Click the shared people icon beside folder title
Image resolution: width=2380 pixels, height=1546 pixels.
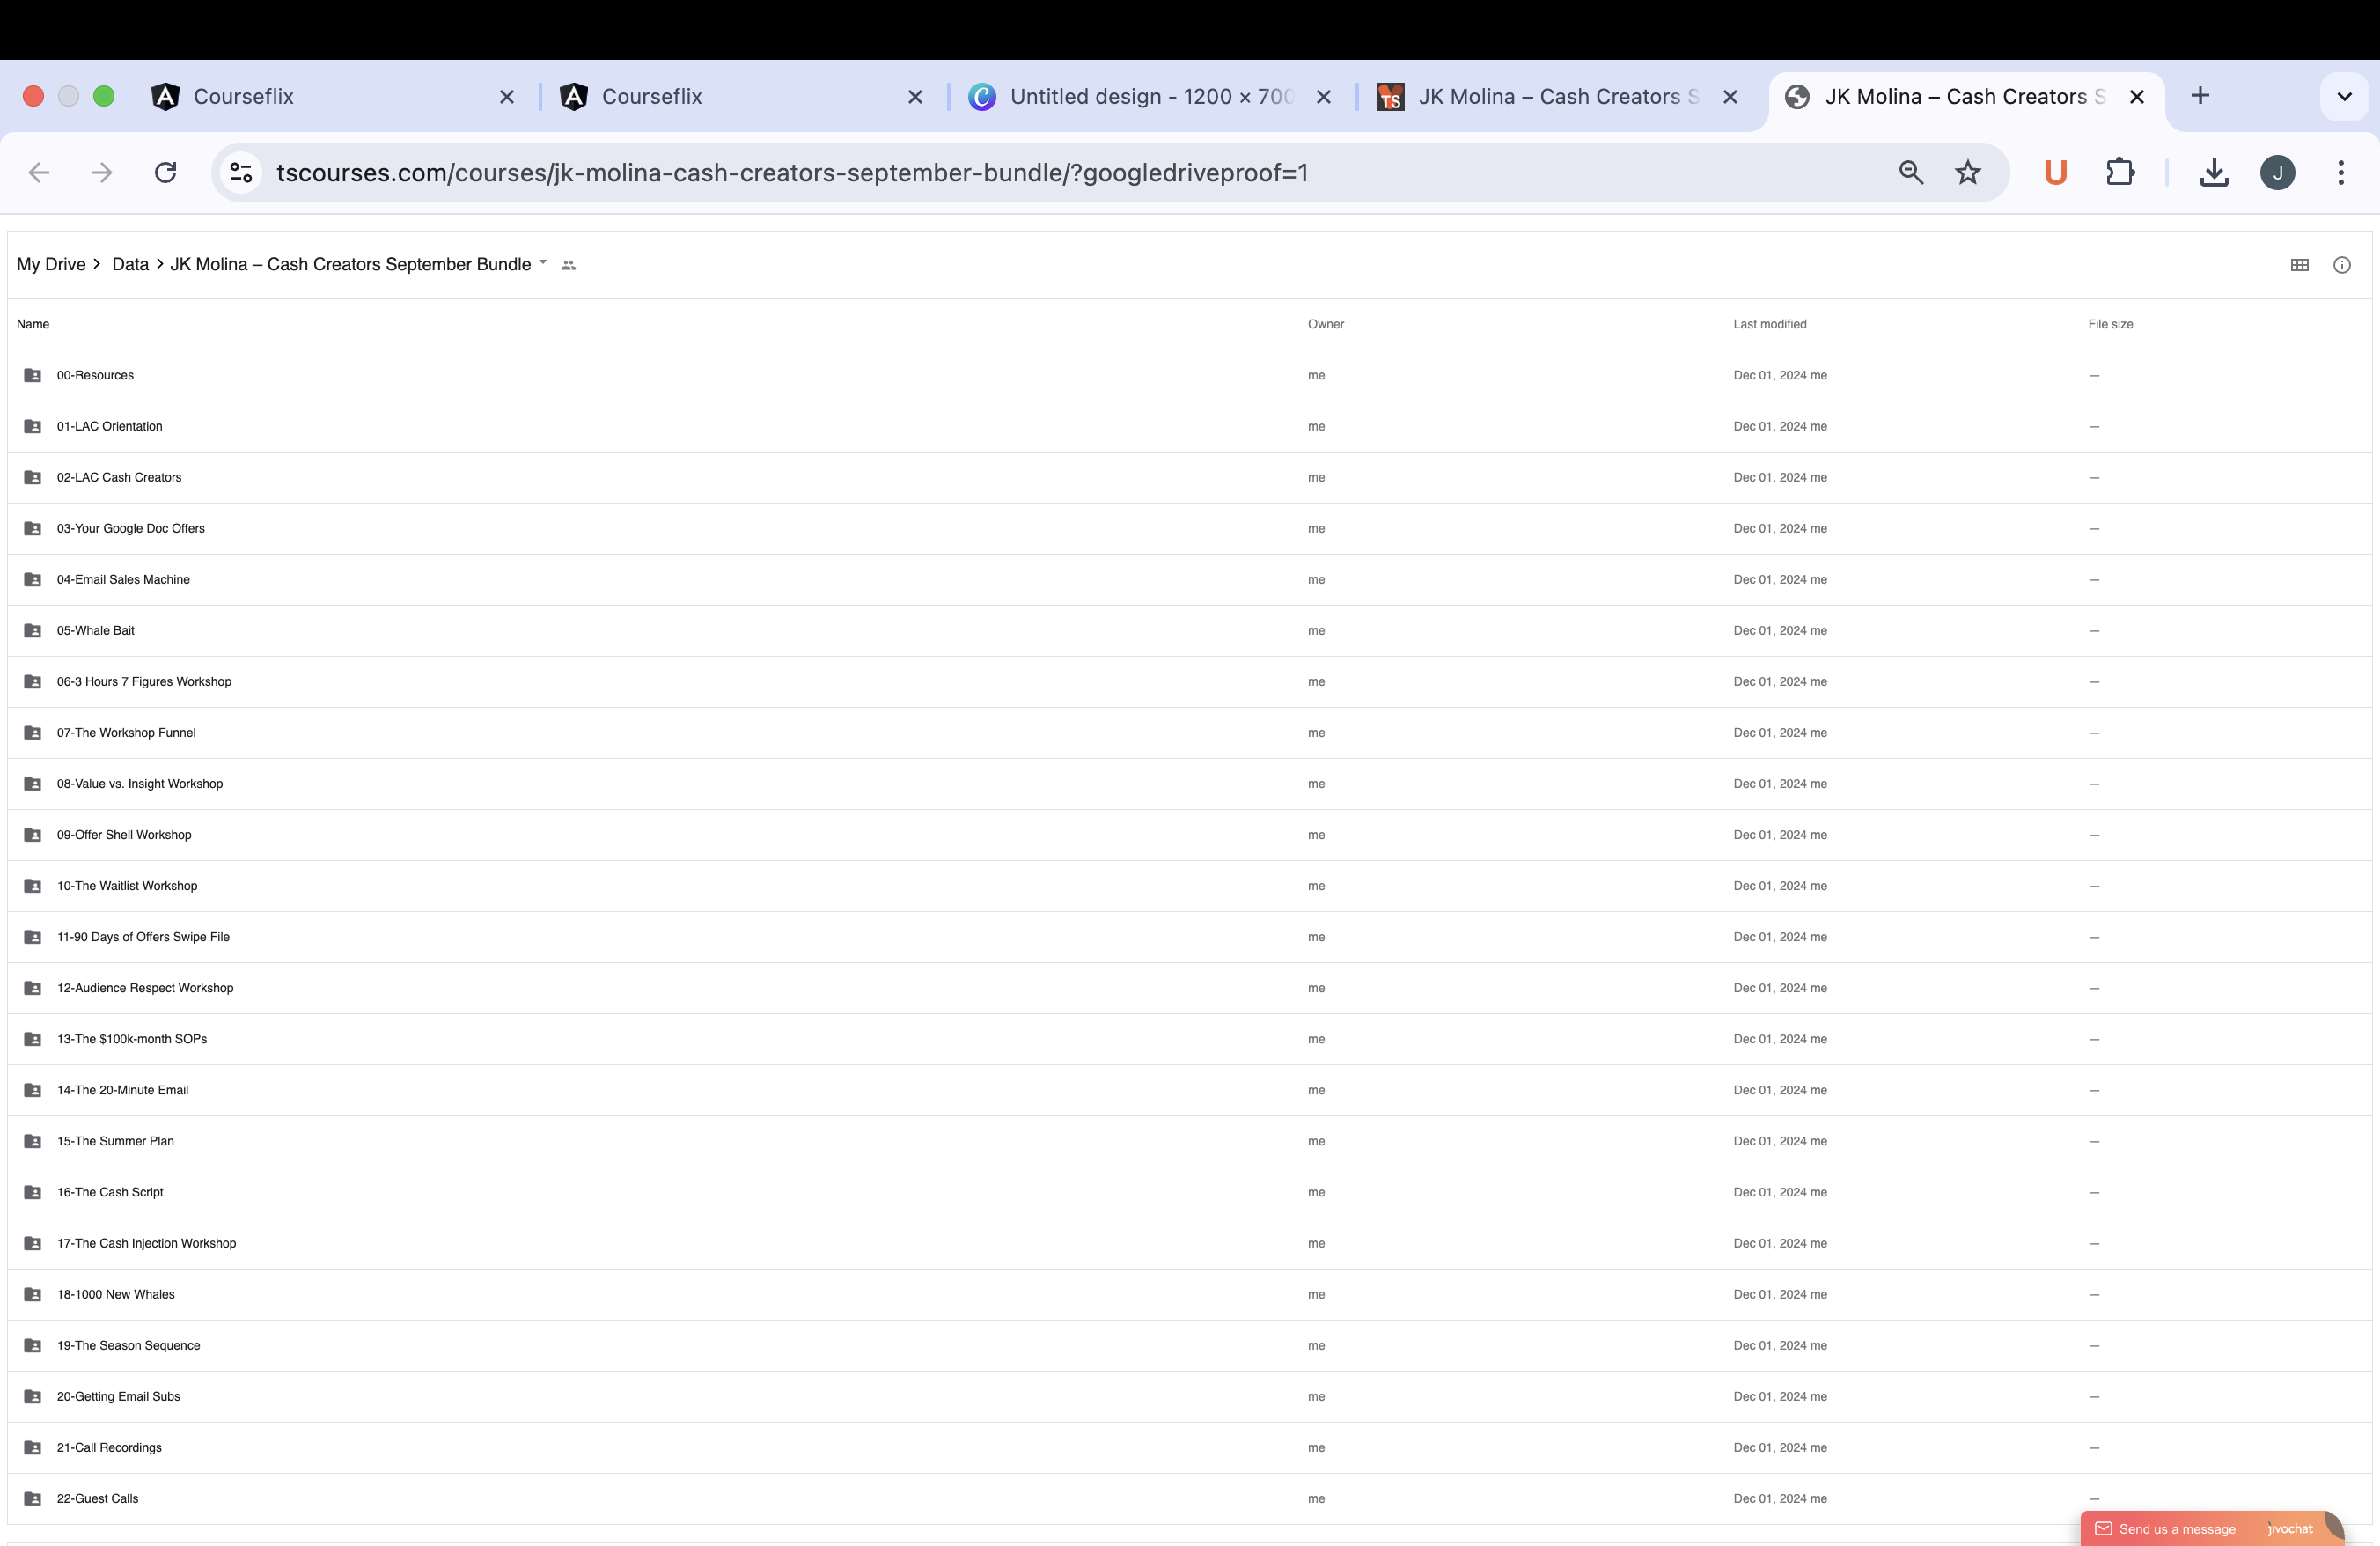(x=568, y=265)
